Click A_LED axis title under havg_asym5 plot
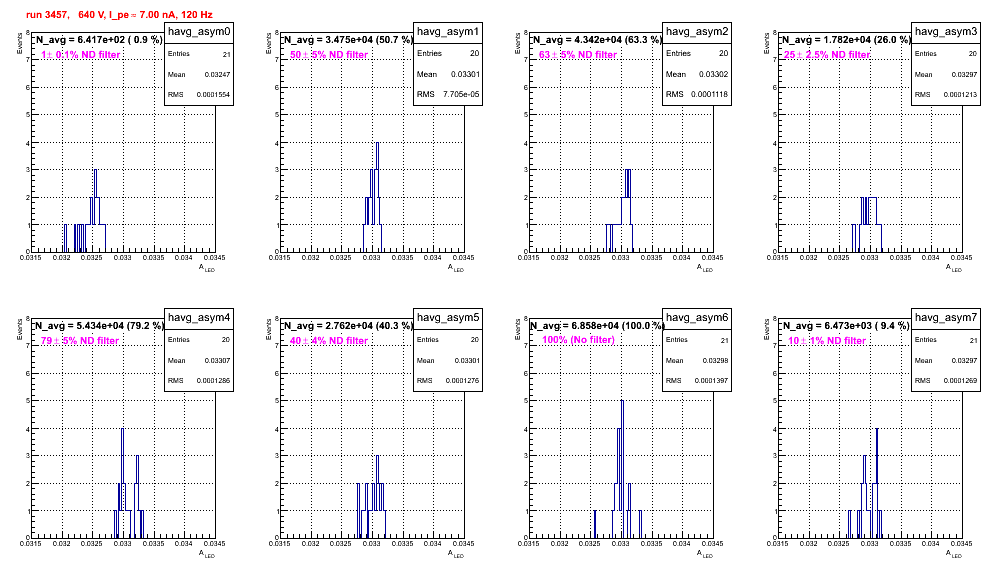Viewport: 996px width, 572px height. (456, 554)
